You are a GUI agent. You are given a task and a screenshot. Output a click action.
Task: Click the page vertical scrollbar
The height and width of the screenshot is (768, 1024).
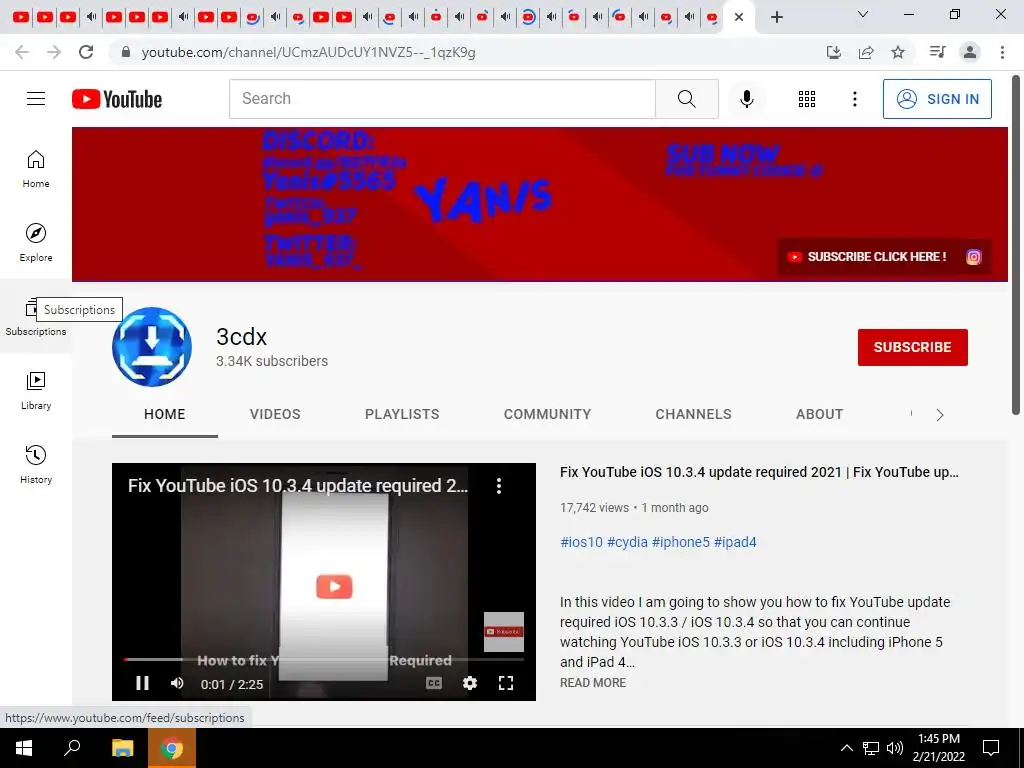coord(1016,245)
